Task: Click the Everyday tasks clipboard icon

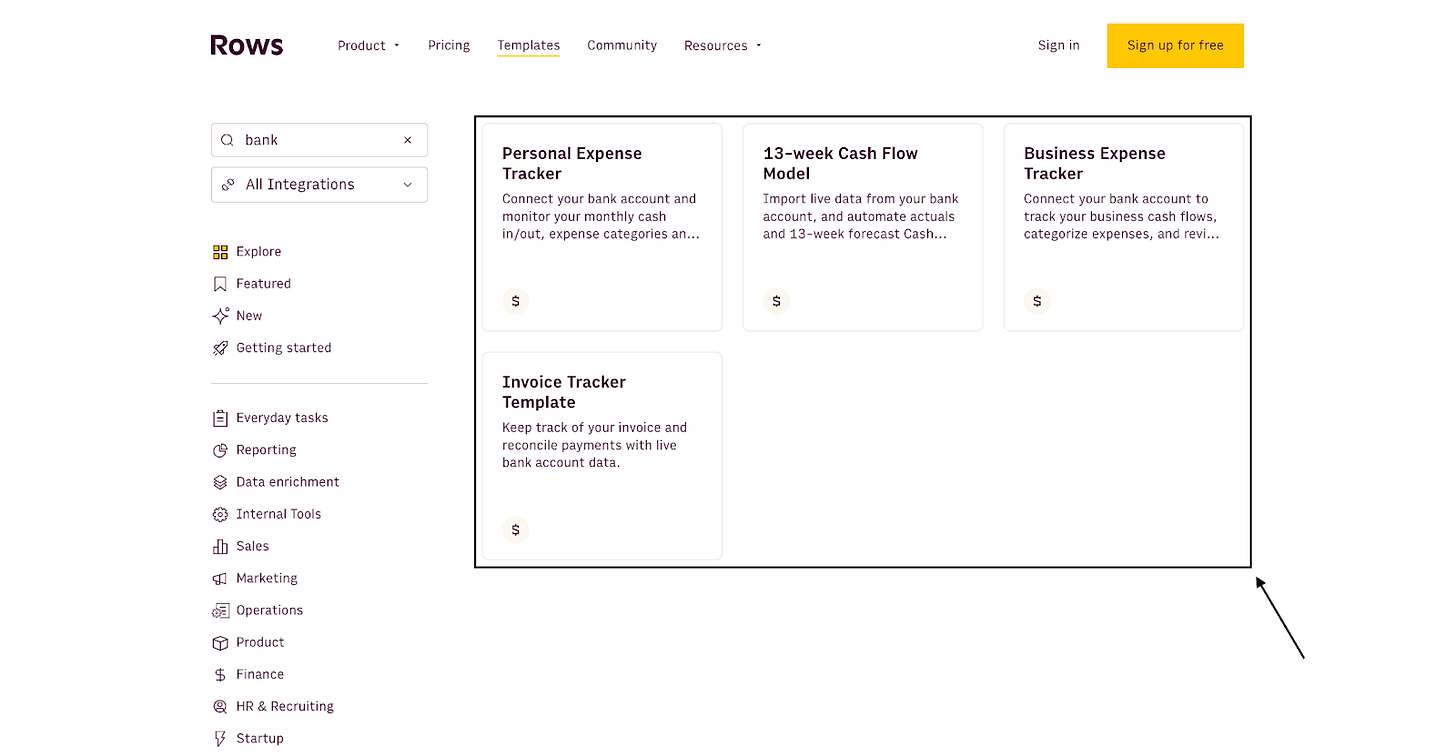Action: tap(220, 418)
